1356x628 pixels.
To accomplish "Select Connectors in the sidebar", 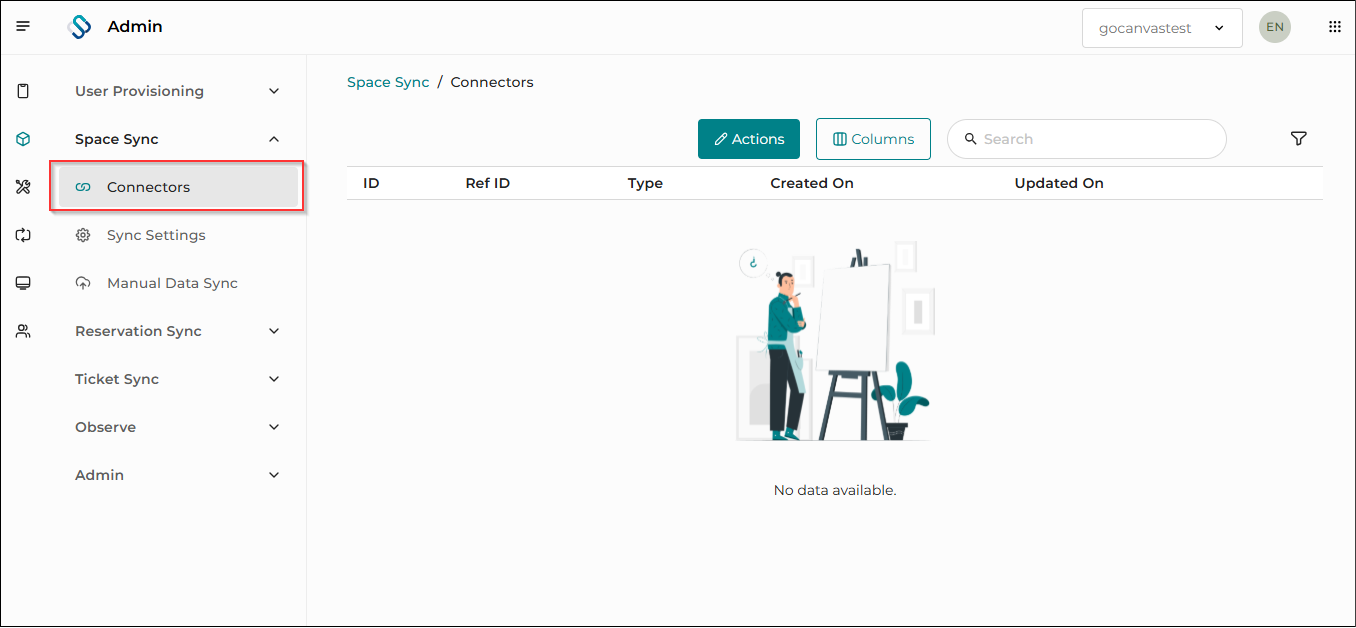I will (178, 187).
